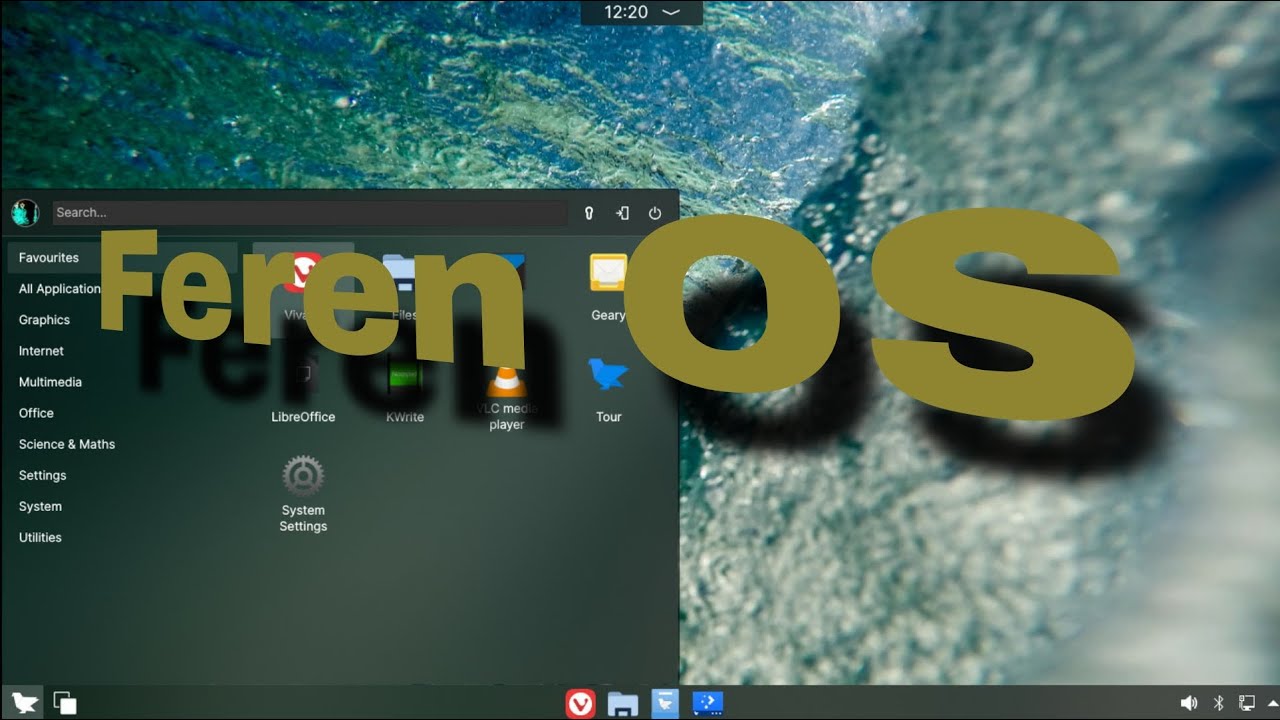Click the 12:20 clock at the top

626,12
